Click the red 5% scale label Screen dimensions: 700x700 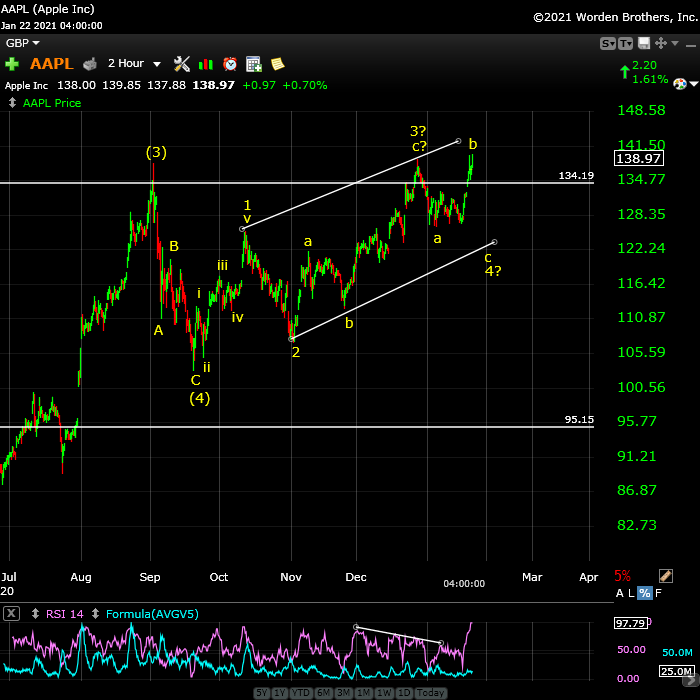[622, 576]
